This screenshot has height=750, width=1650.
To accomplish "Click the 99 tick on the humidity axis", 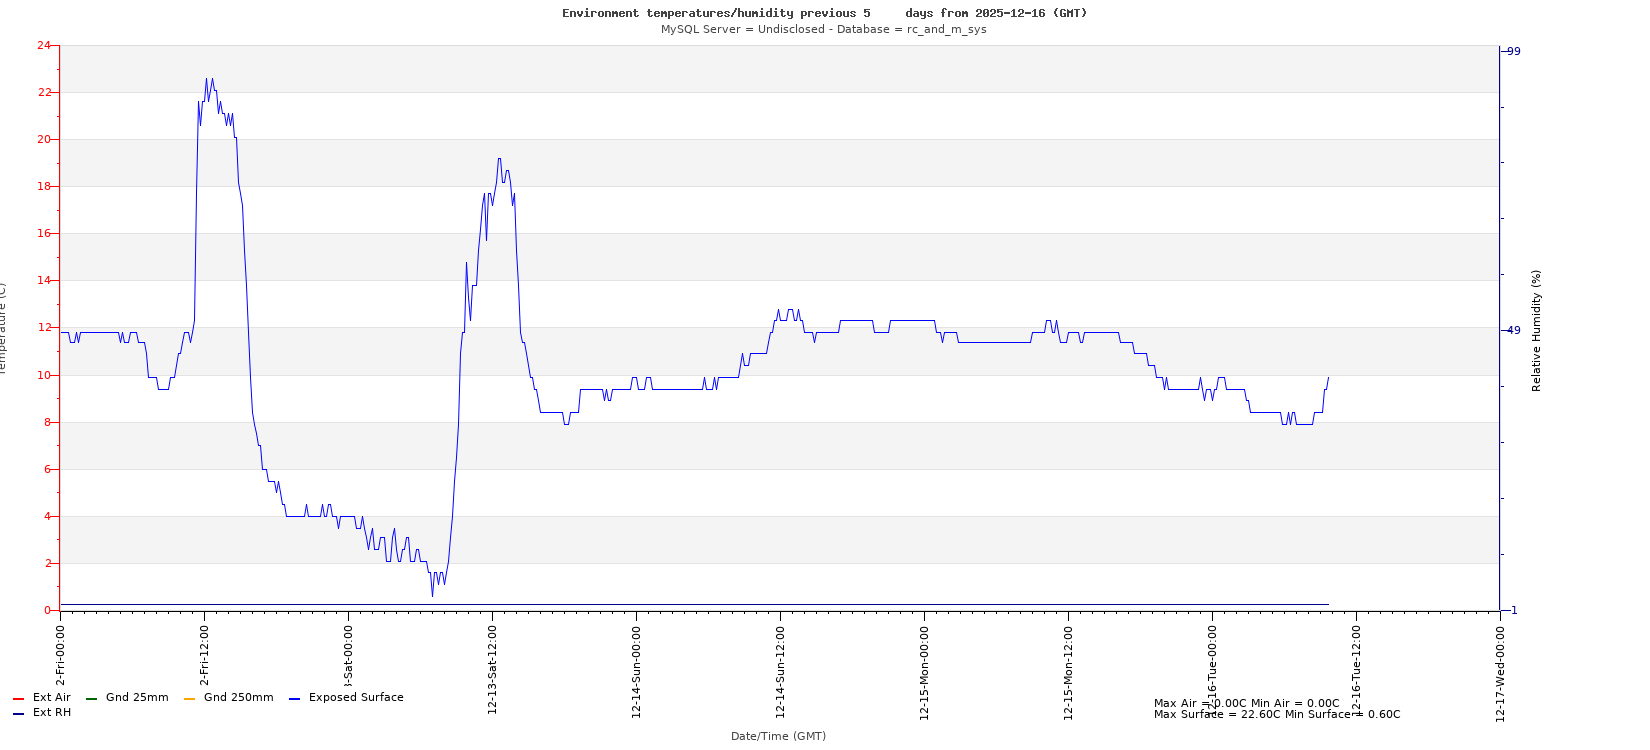I will (x=1513, y=51).
